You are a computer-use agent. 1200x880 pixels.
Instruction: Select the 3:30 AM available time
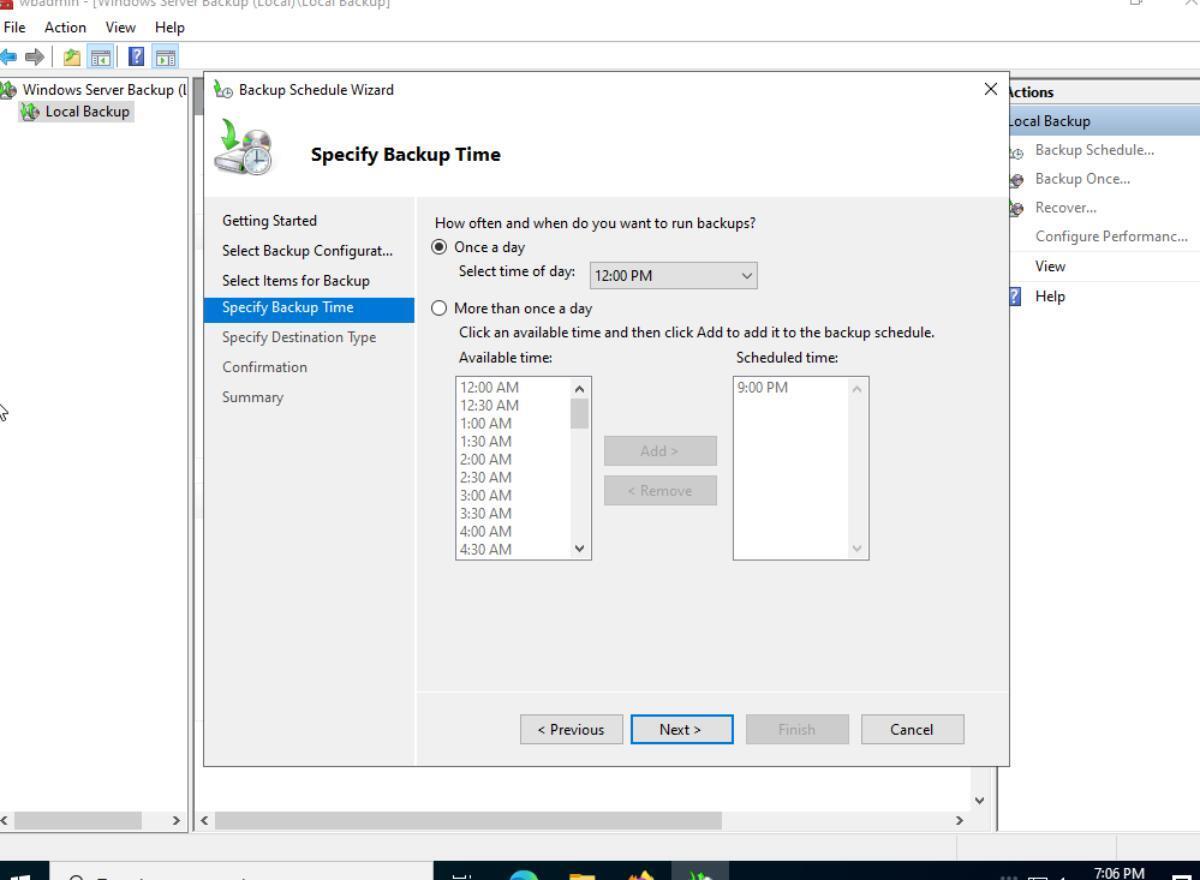tap(486, 513)
